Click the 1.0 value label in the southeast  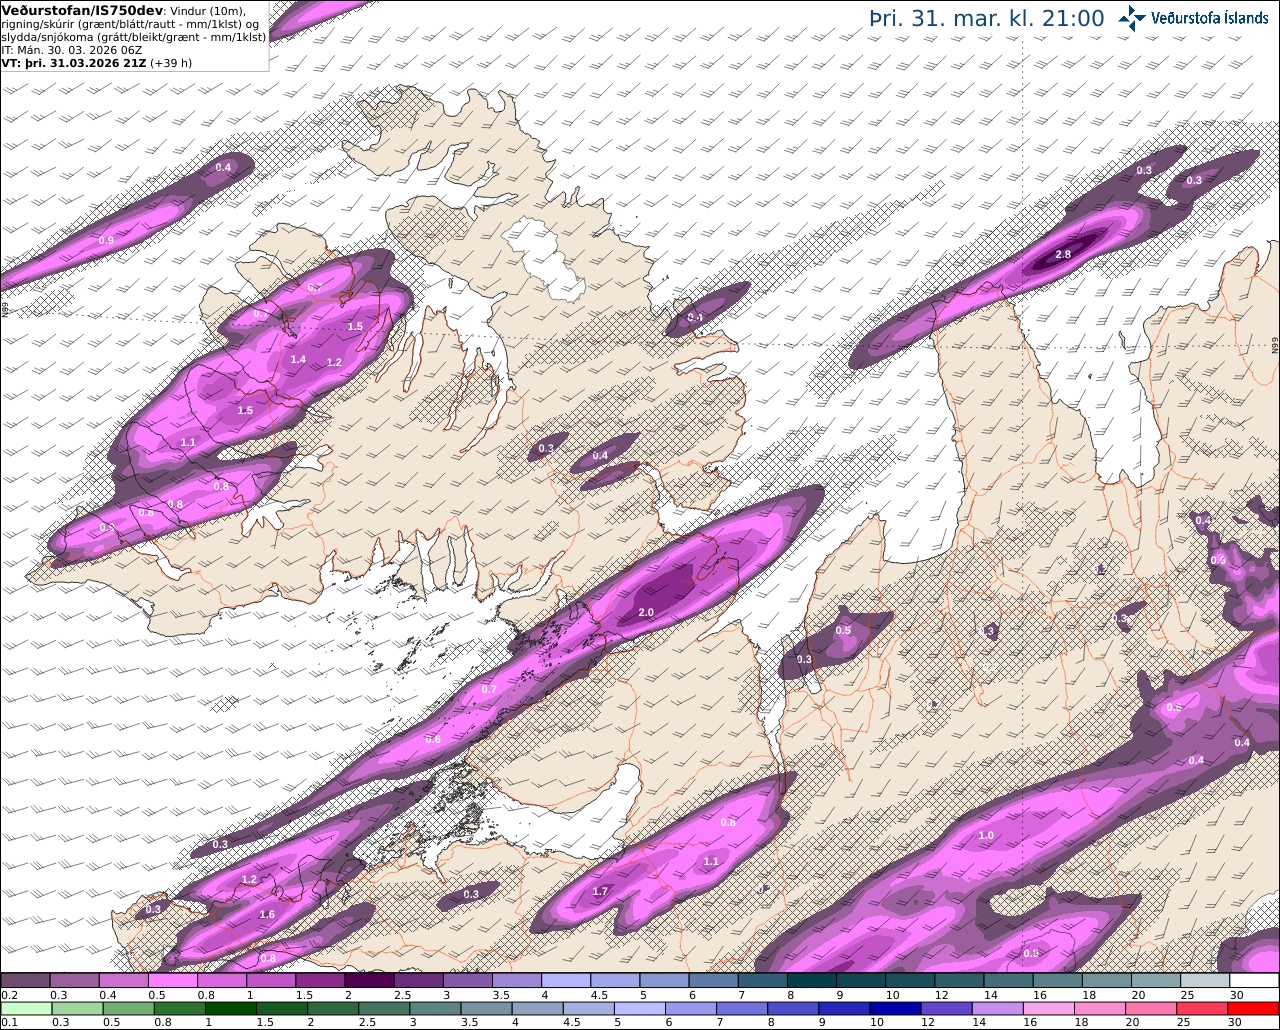tap(986, 835)
